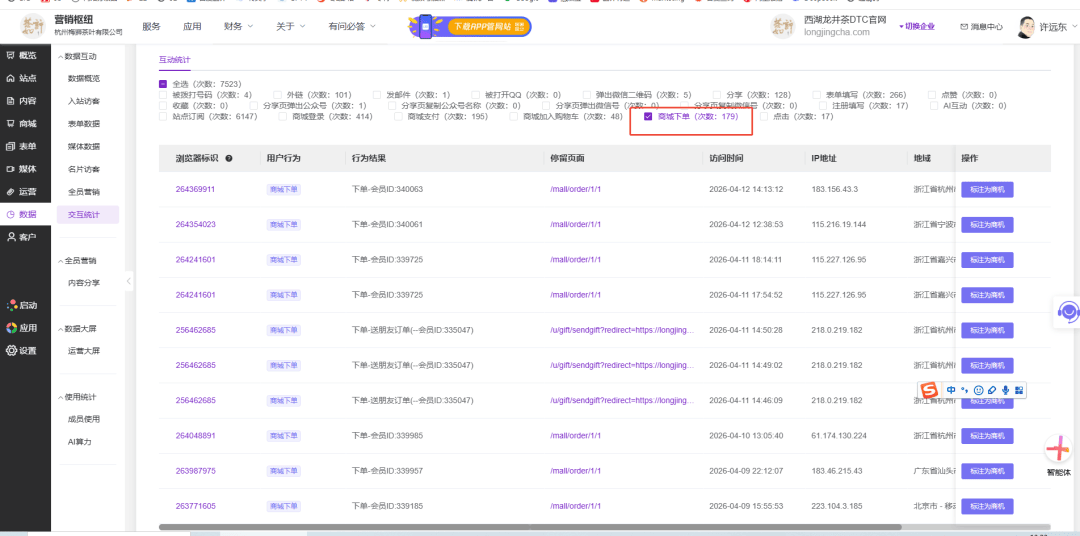Screen dimensions: 1080x536
Task: Open 表单 in the dark sidebar
Action: [22, 146]
